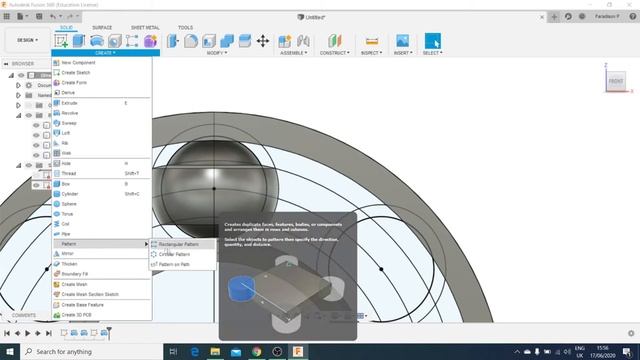Expand the Document Settings tree node

[x=18, y=85]
